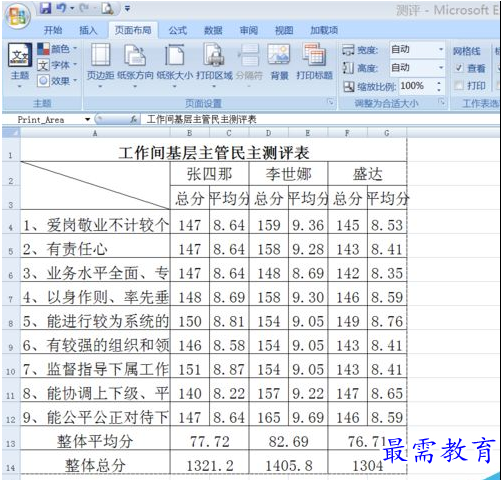Switch to the 开始 Home tab

53,30
